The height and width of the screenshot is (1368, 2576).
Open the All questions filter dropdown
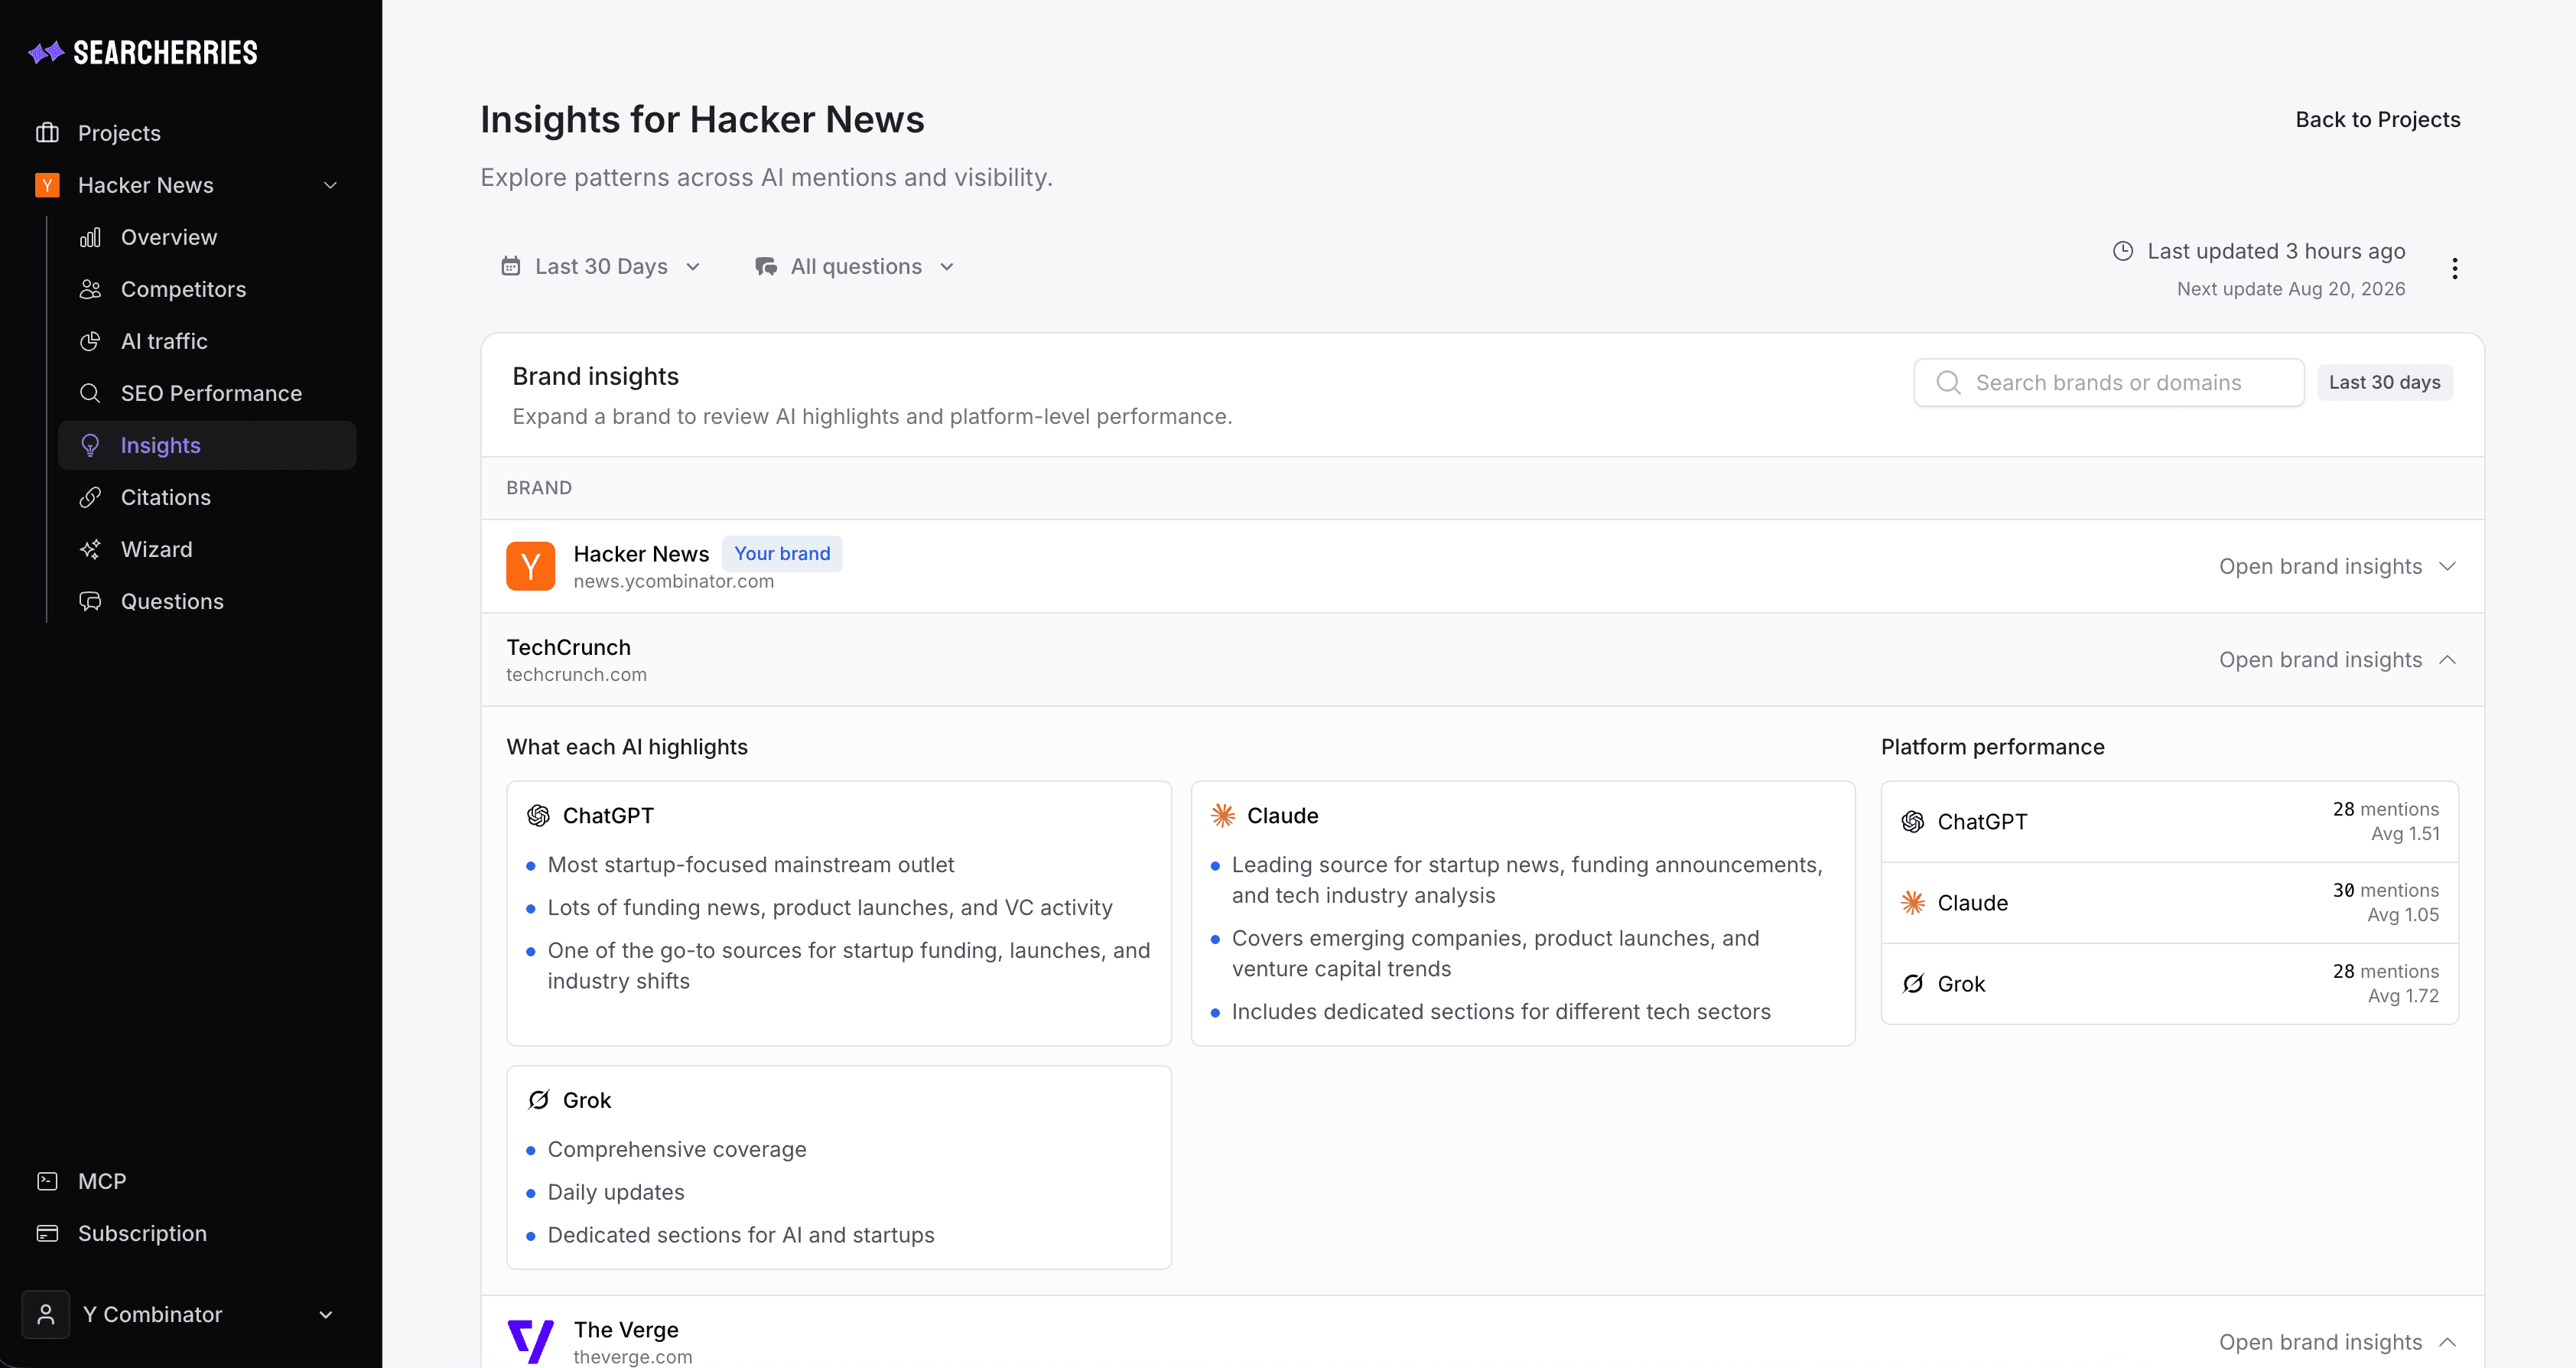coord(855,266)
